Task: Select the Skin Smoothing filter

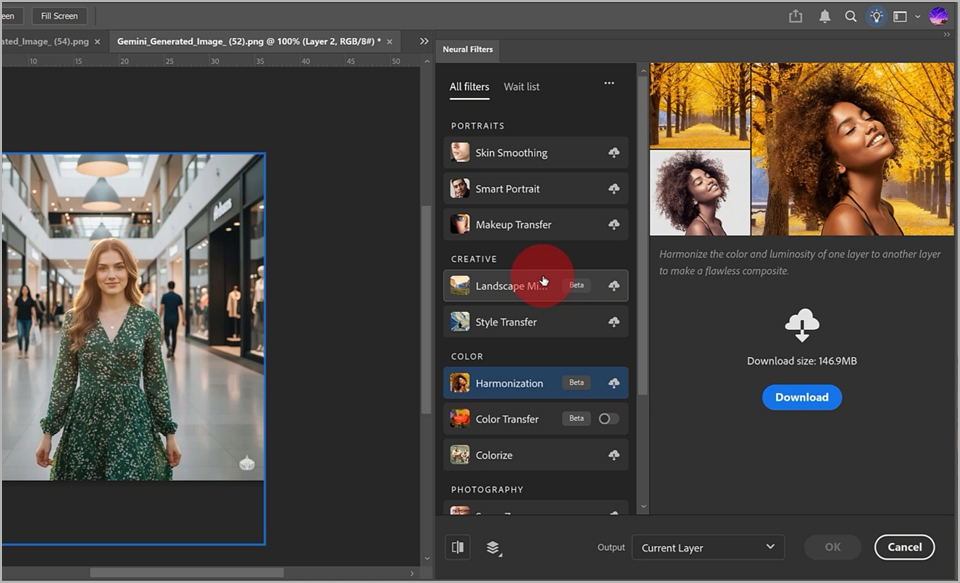Action: coord(536,152)
